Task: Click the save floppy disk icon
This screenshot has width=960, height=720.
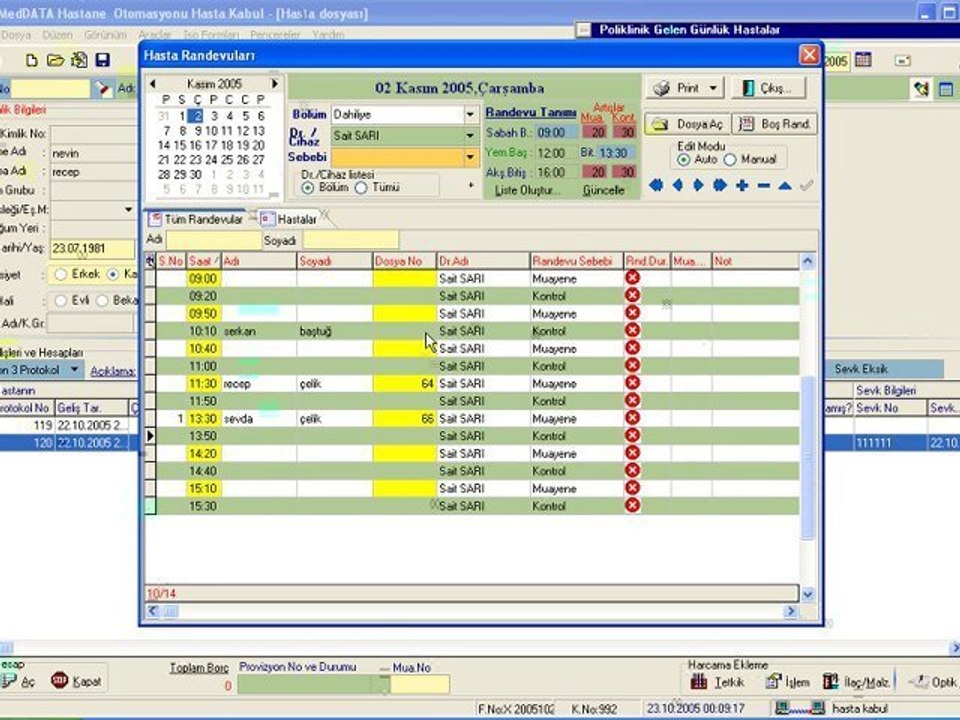Action: (x=102, y=60)
